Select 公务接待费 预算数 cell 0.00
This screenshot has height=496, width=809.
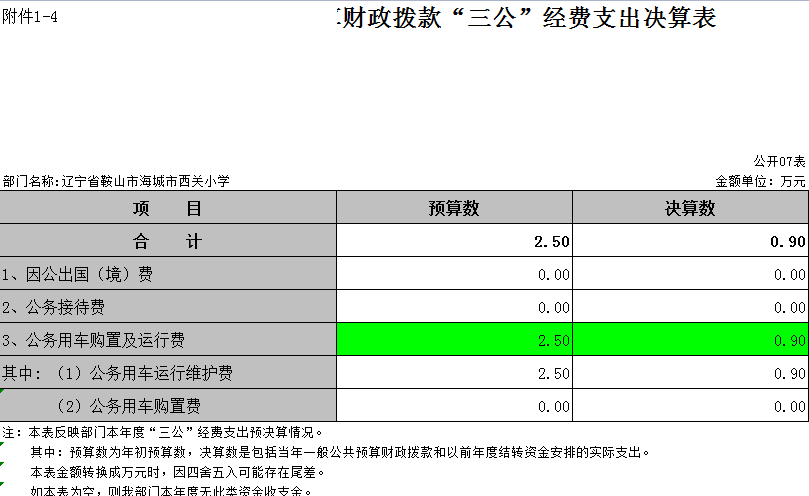pyautogui.click(x=454, y=307)
